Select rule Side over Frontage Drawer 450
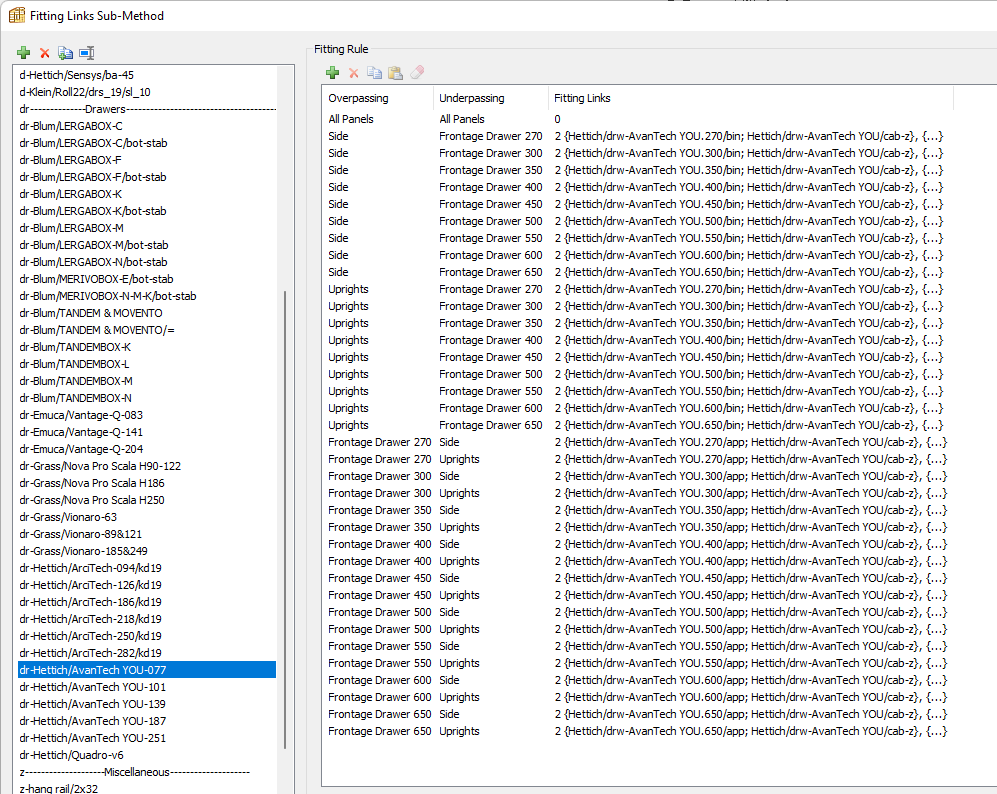Viewport: 997px width, 794px height. pyautogui.click(x=638, y=204)
